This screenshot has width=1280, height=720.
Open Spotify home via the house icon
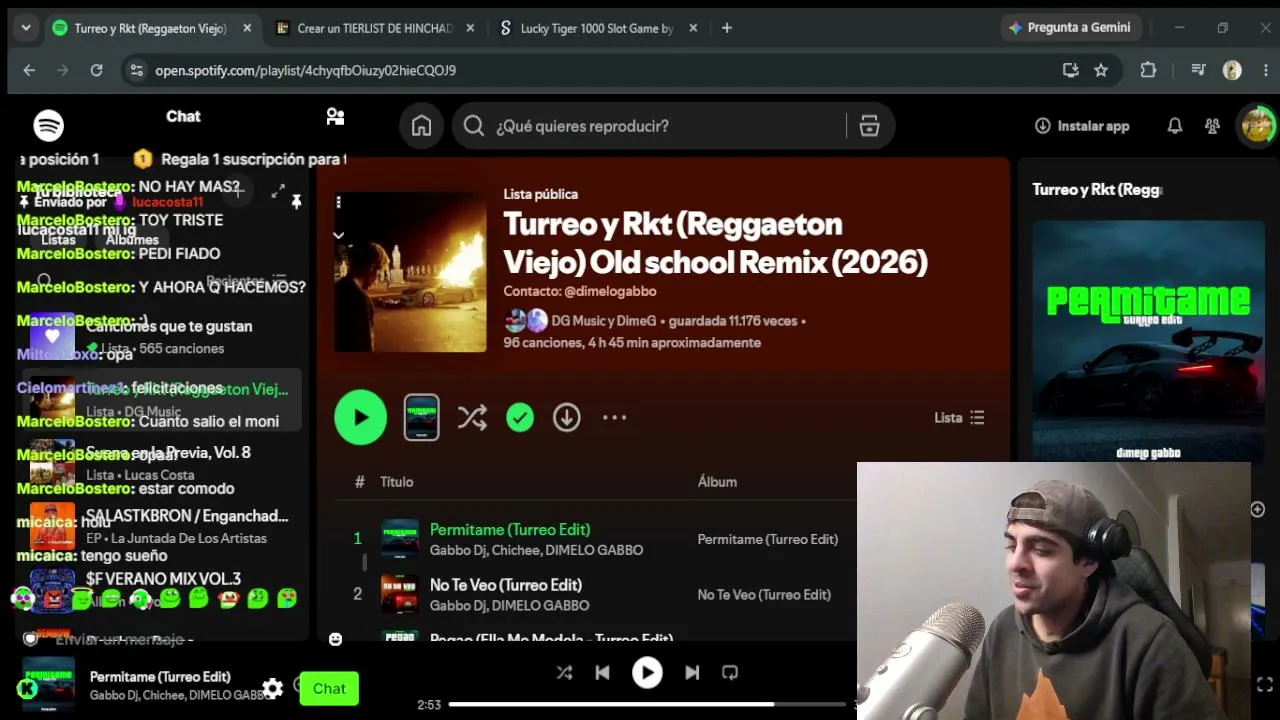[422, 126]
